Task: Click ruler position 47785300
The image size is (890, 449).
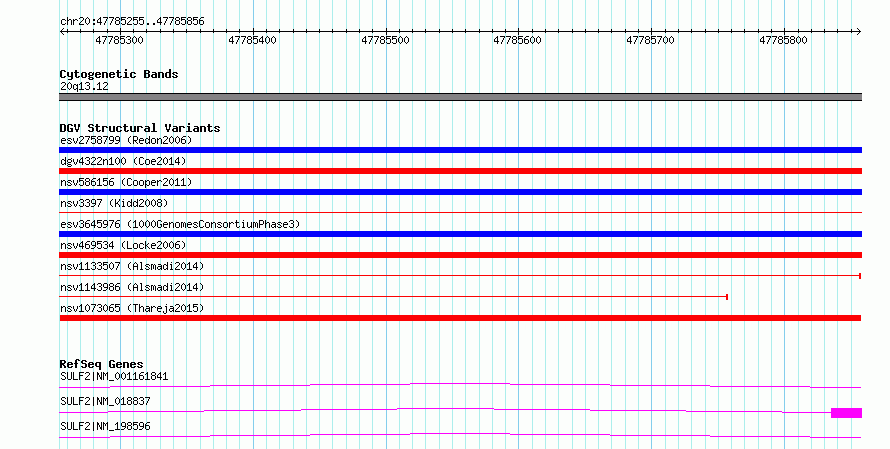Action: point(119,40)
